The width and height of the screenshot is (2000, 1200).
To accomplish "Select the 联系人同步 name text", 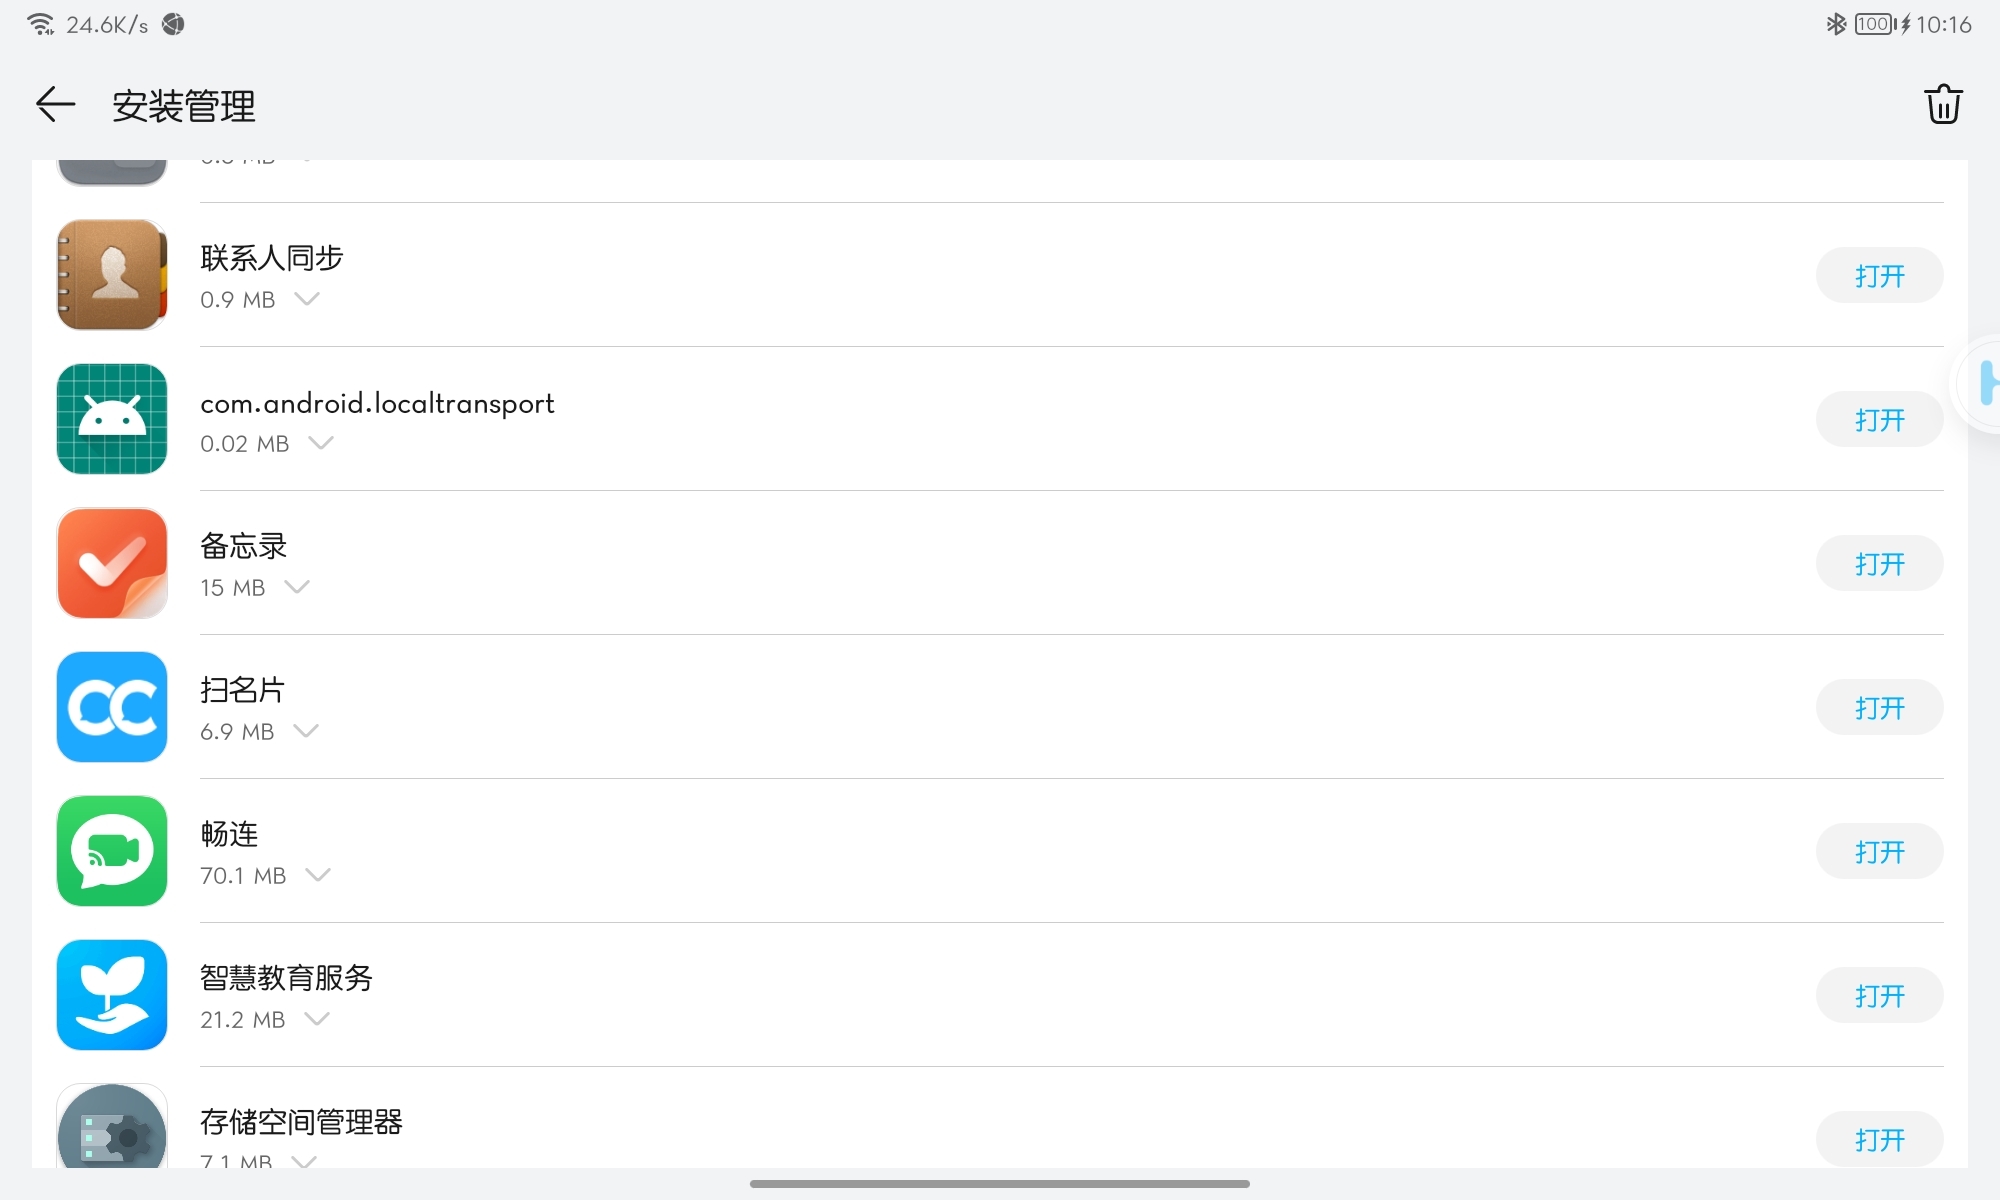I will point(272,258).
